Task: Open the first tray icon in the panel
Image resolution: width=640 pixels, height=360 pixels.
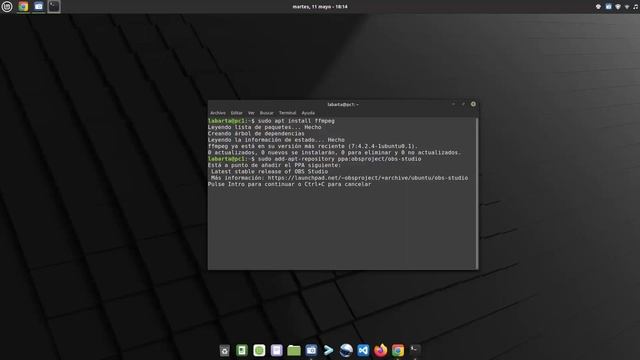Action: (x=598, y=7)
